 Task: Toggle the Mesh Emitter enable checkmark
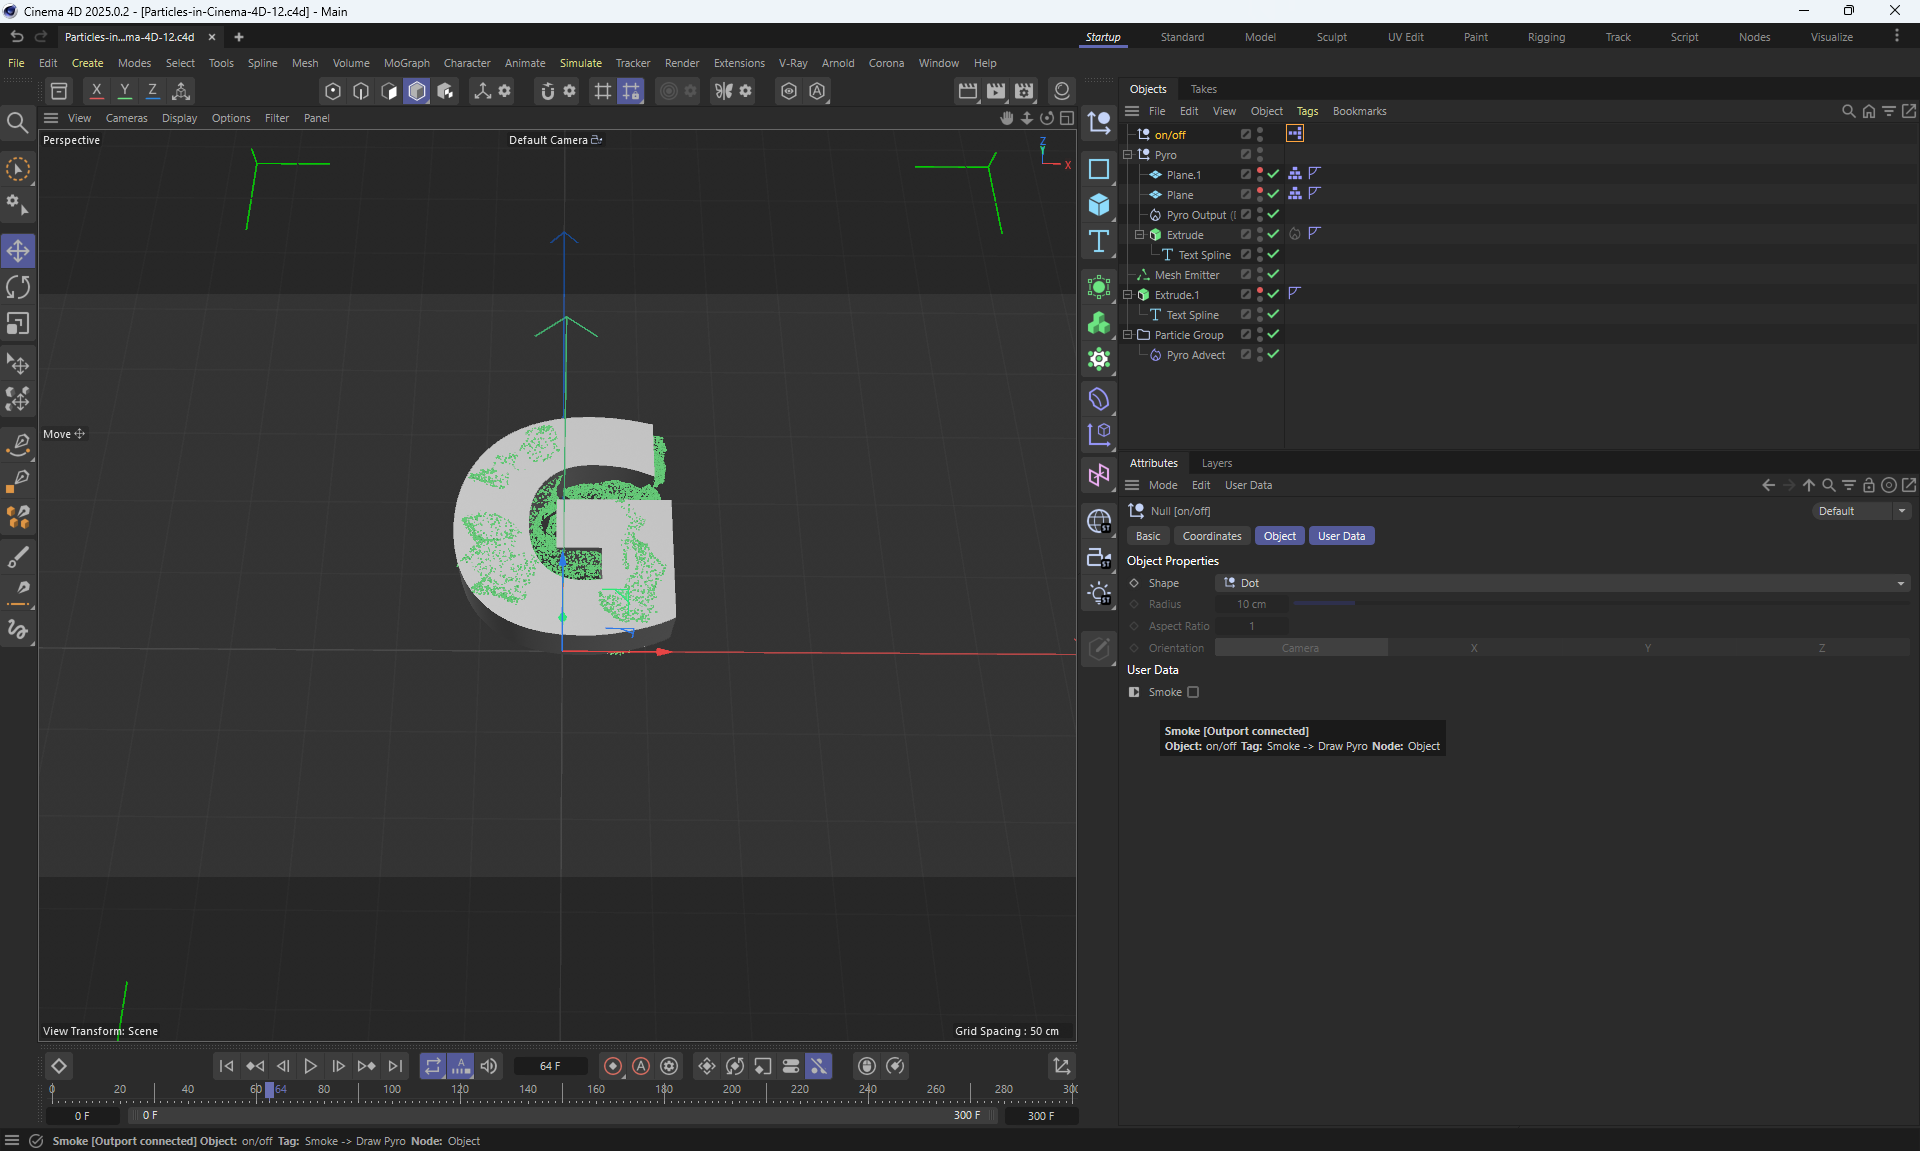pyautogui.click(x=1273, y=274)
